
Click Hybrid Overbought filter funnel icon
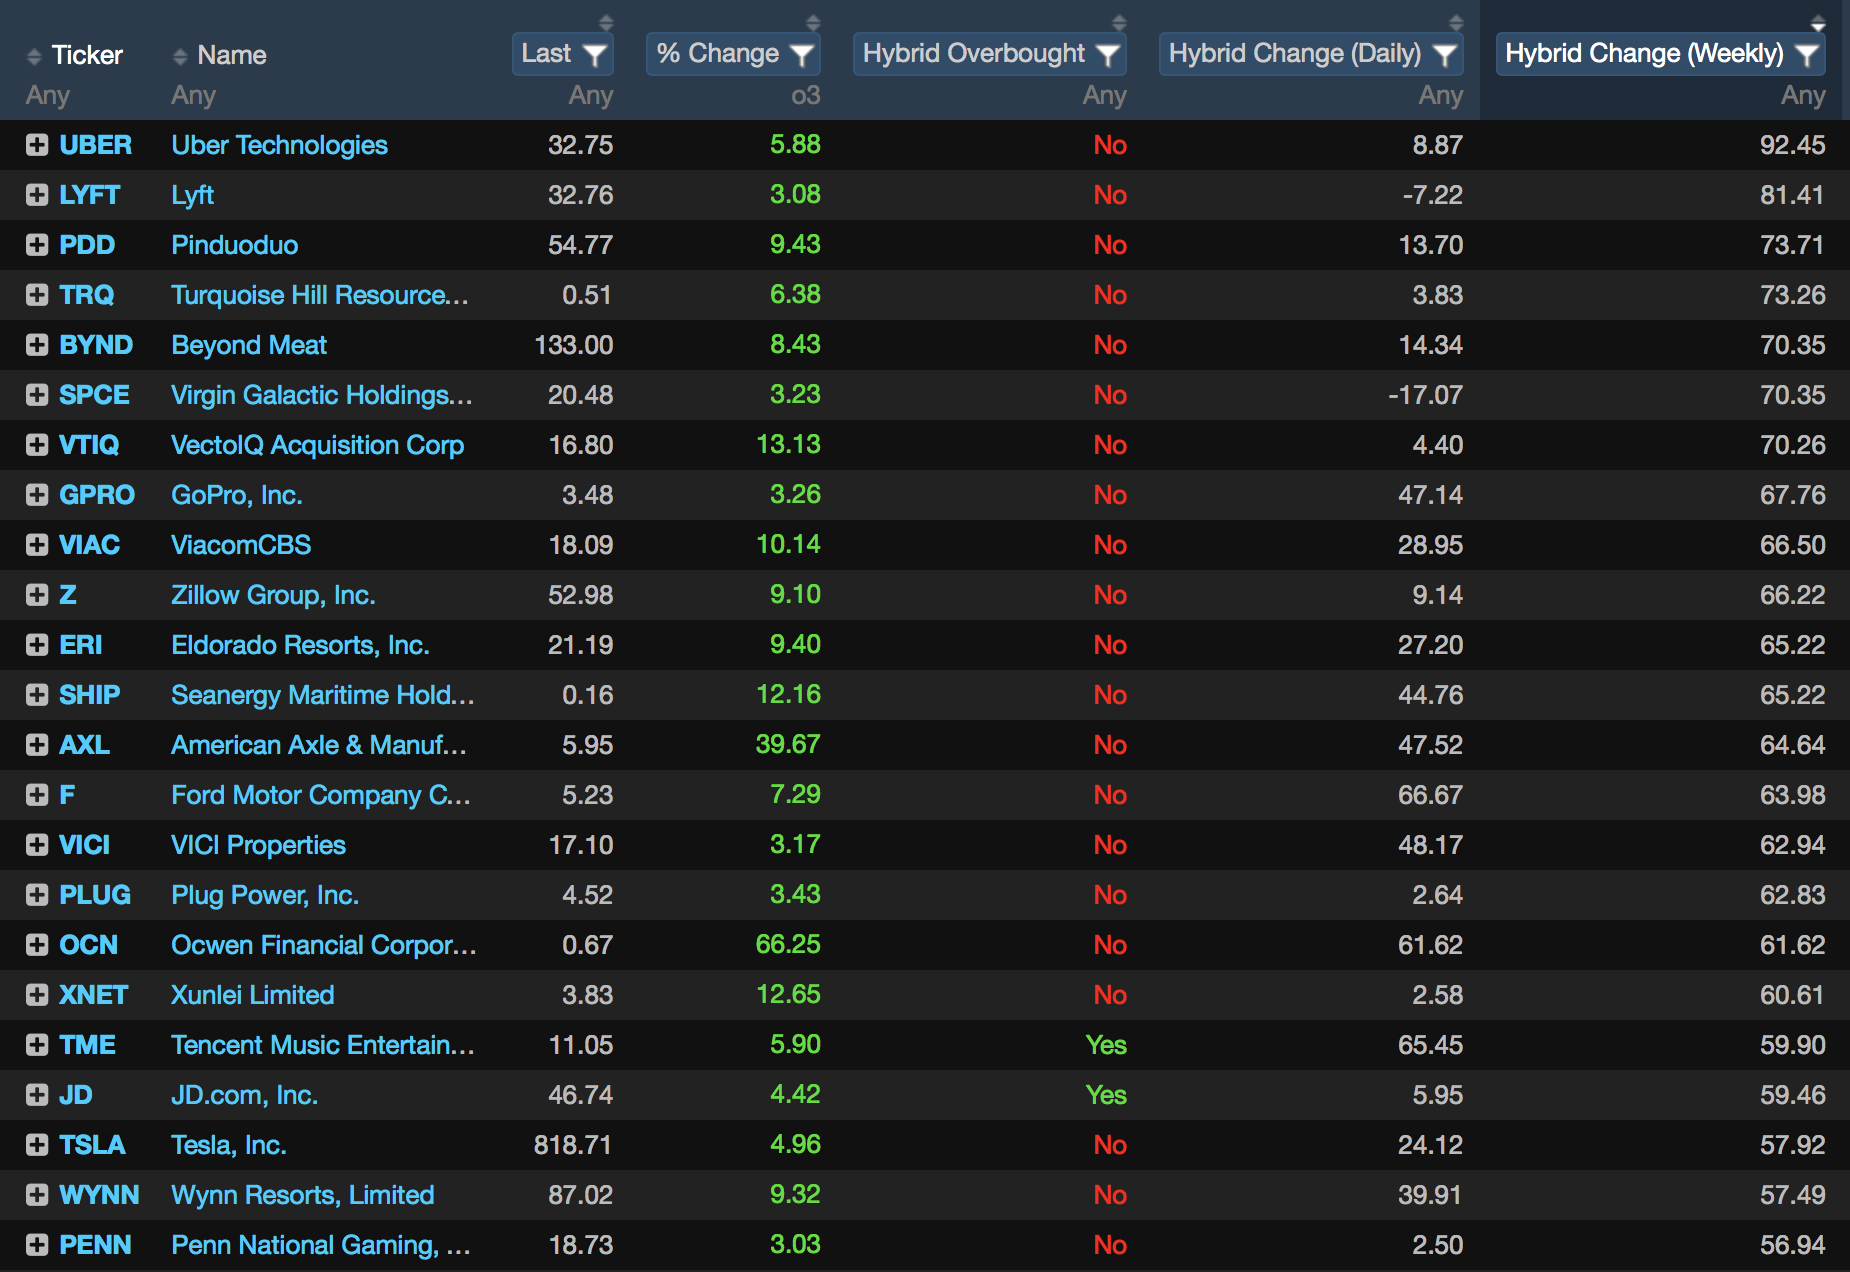coord(1107,54)
